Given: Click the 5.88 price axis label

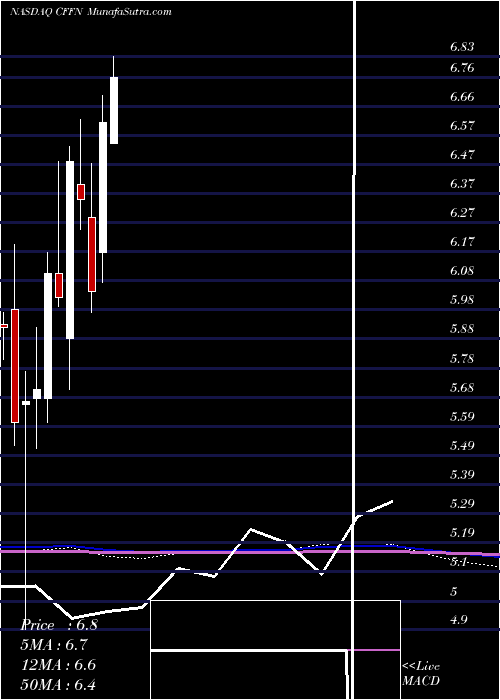Looking at the screenshot, I should click(x=462, y=329).
